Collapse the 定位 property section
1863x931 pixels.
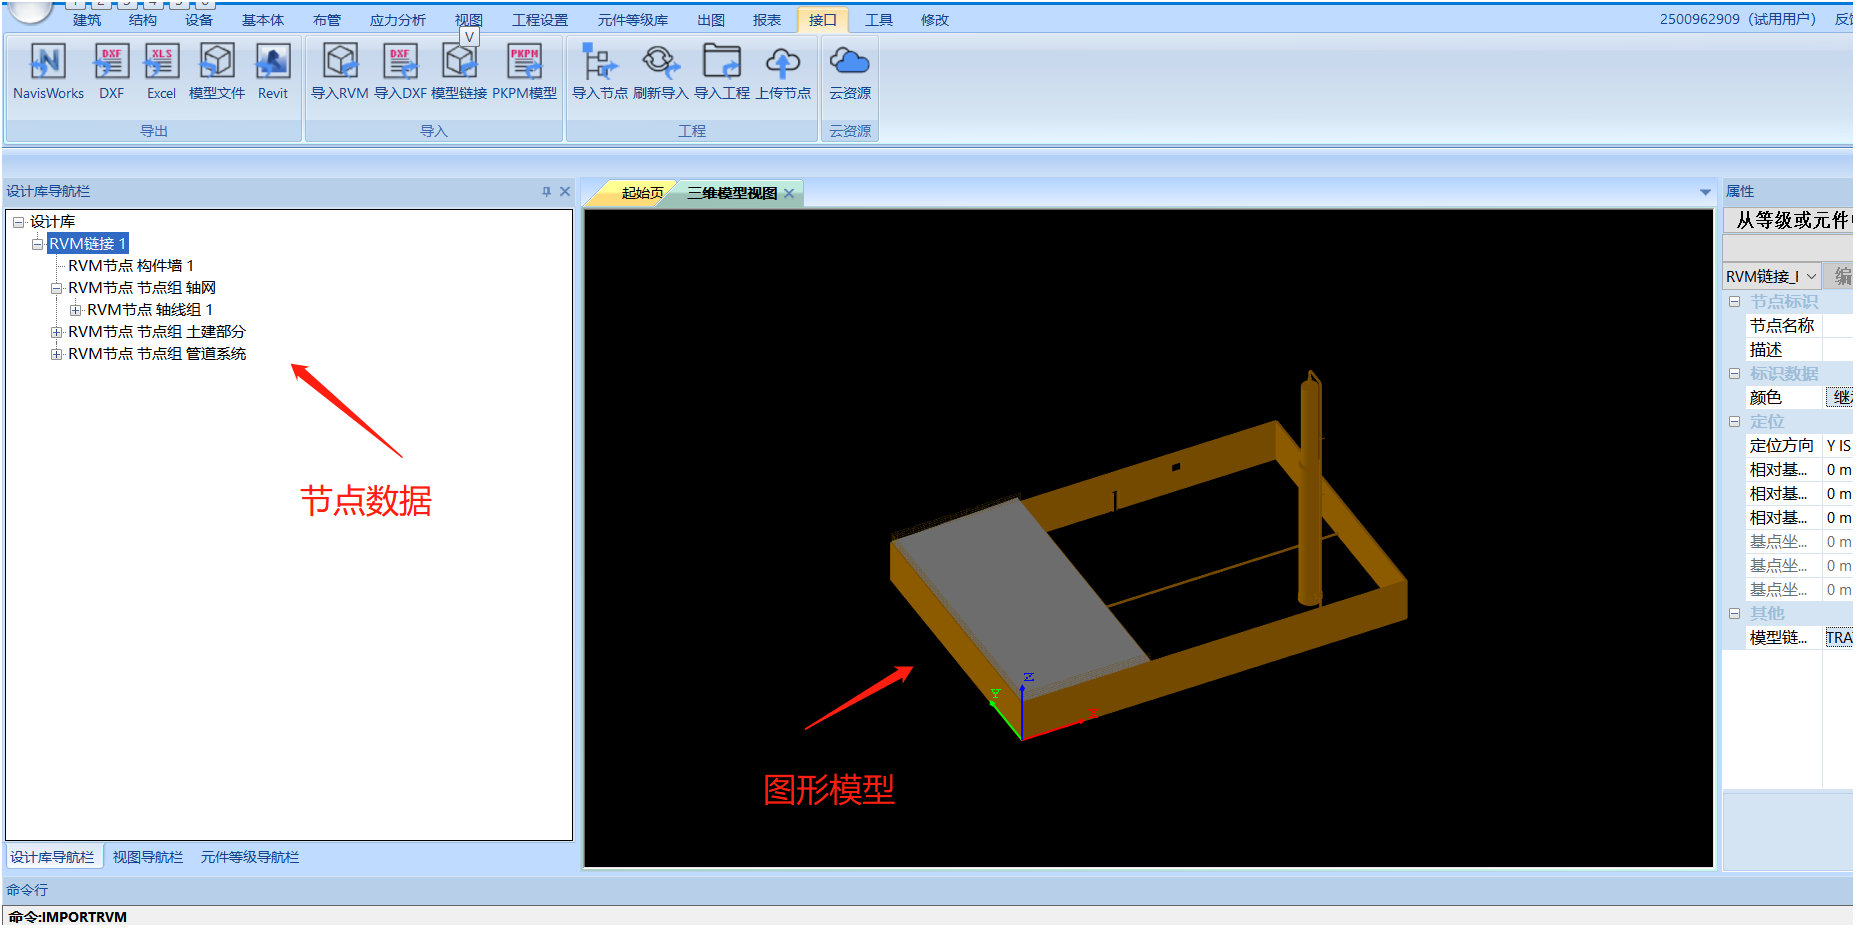click(1734, 422)
